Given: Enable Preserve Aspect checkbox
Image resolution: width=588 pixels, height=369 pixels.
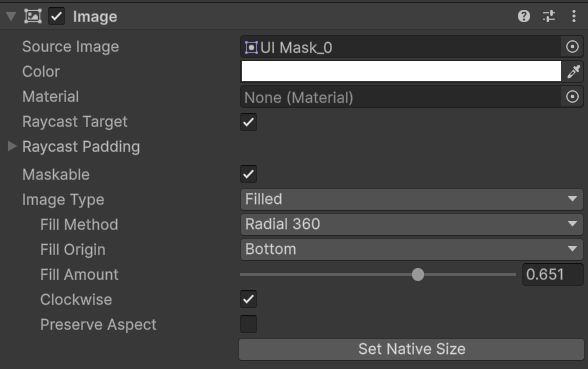Looking at the screenshot, I should (248, 324).
